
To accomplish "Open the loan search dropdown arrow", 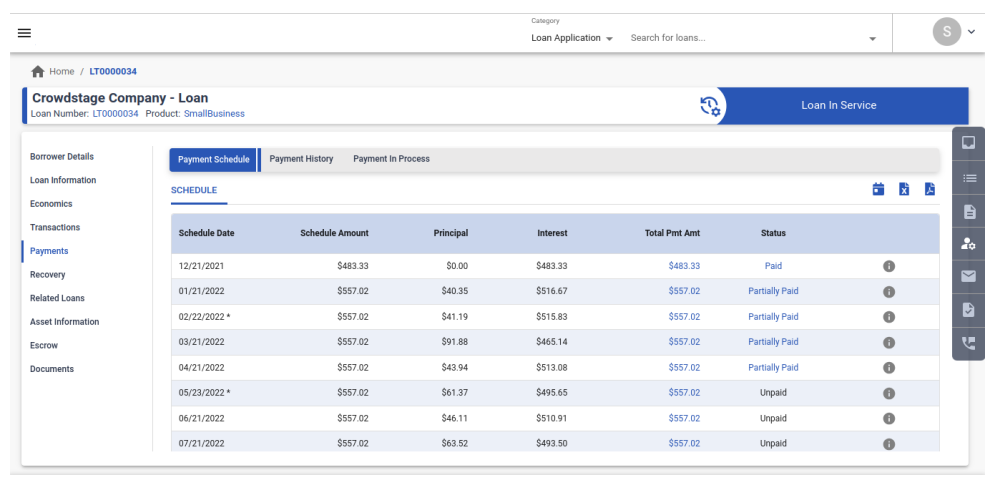I will tap(872, 39).
